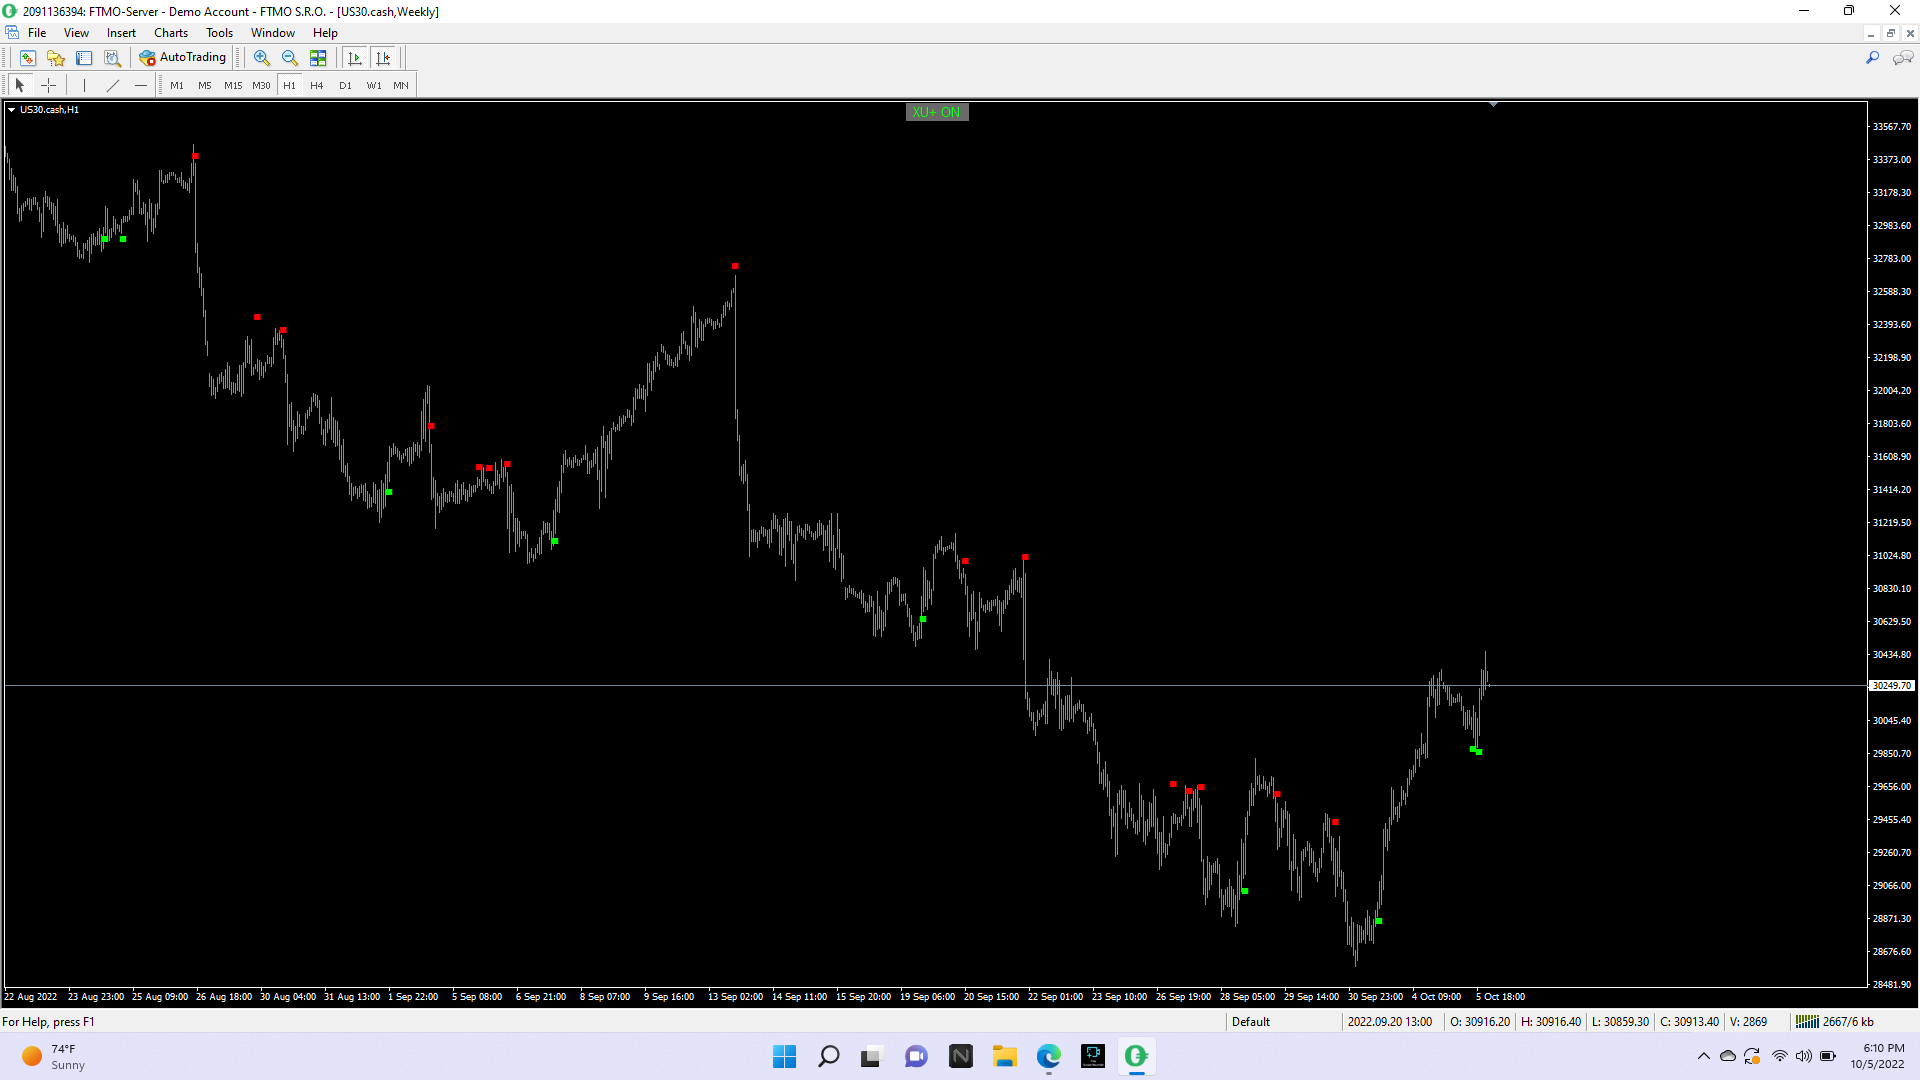The image size is (1920, 1080).
Task: Expand the system tray hidden icons chevron
Action: (x=1703, y=1056)
